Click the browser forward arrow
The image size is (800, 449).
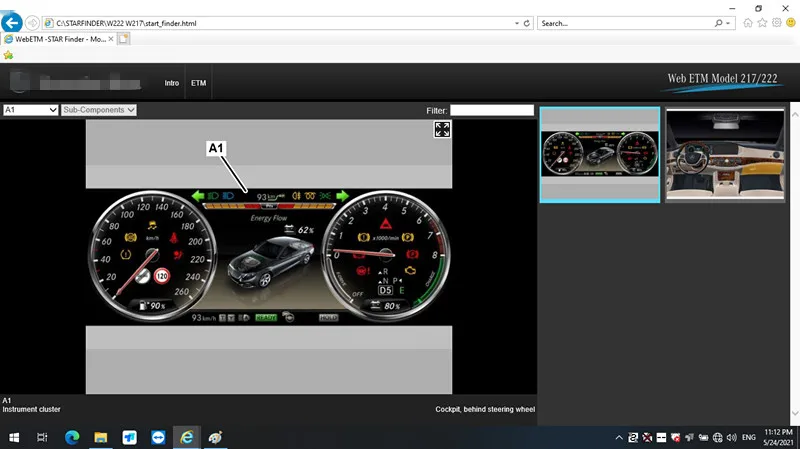pyautogui.click(x=32, y=23)
